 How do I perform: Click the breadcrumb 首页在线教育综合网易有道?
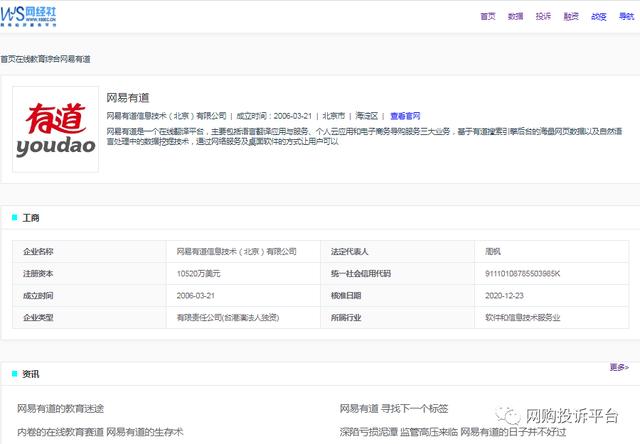(45, 59)
